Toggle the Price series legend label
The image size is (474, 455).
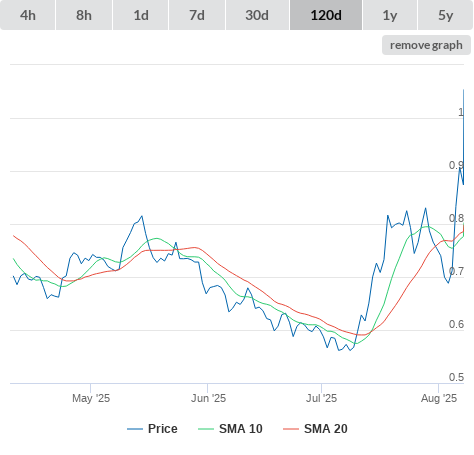point(163,429)
